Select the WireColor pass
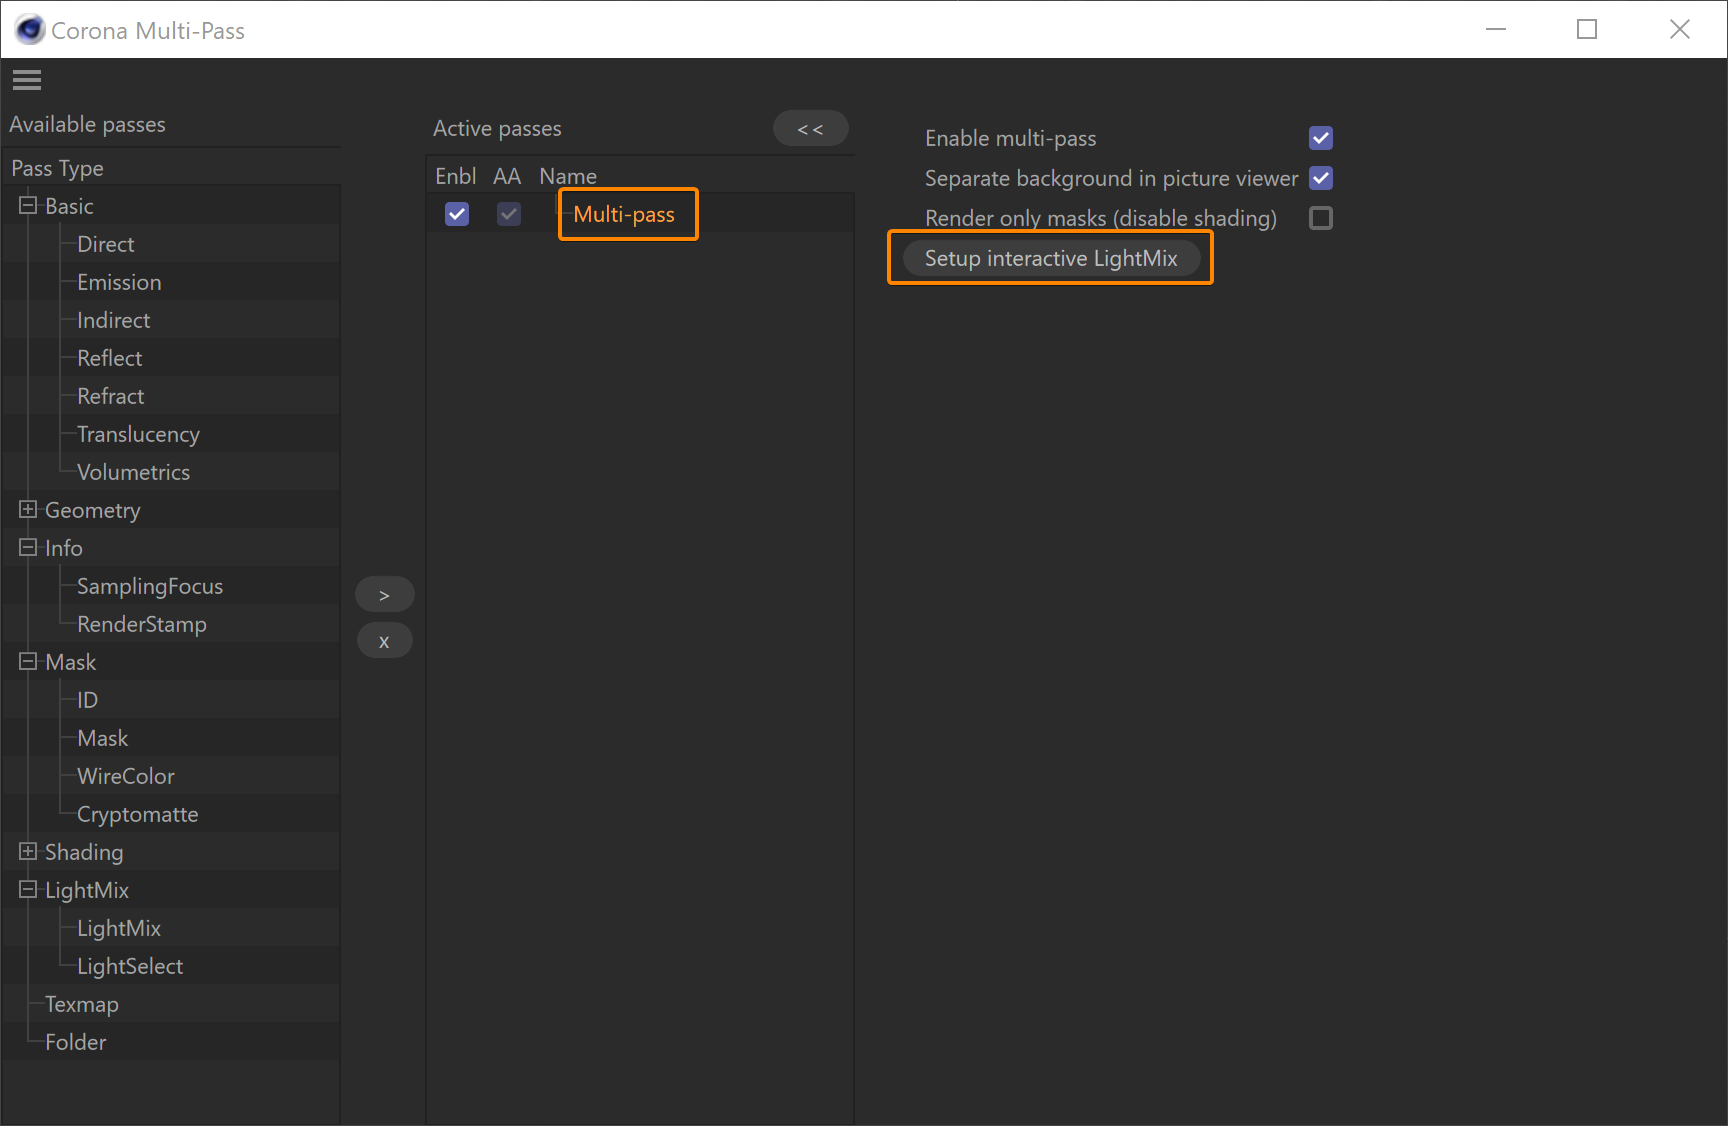The width and height of the screenshot is (1728, 1126). 125,776
